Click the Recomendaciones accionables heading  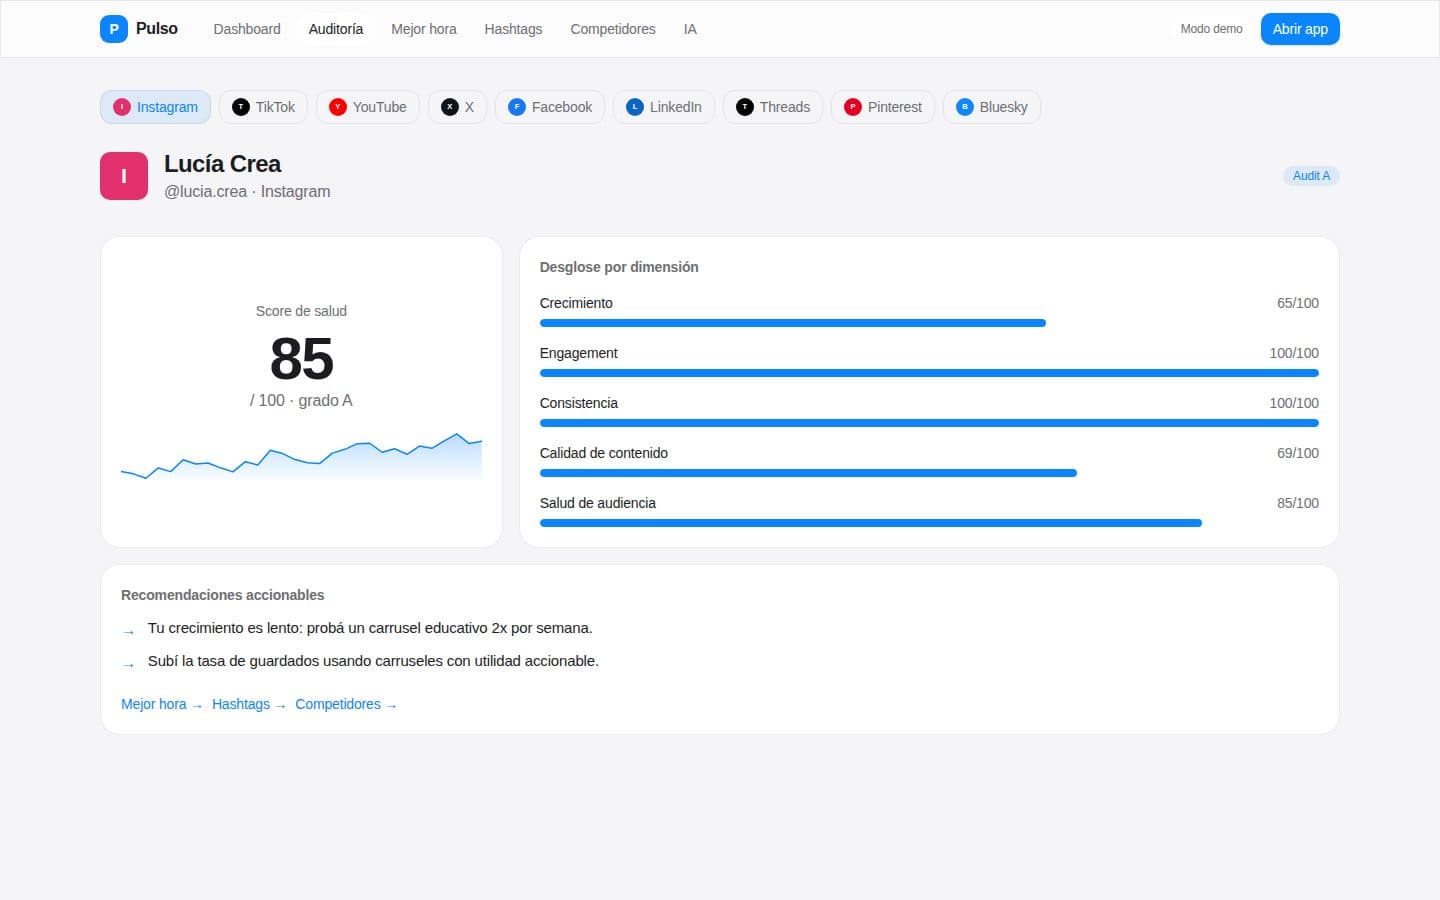[223, 595]
